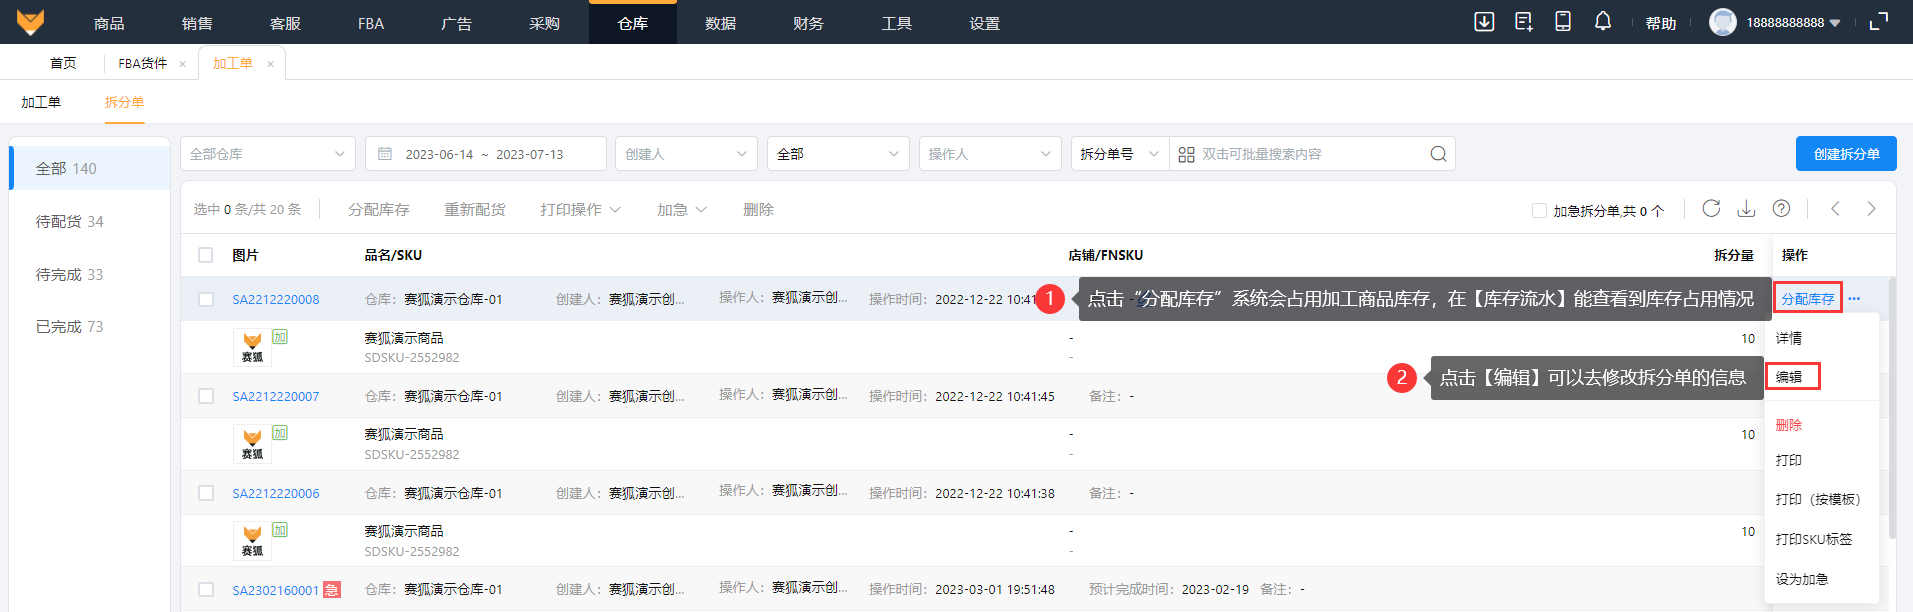Switch to the 加工单 sub-tab
The width and height of the screenshot is (1913, 612).
tap(41, 102)
